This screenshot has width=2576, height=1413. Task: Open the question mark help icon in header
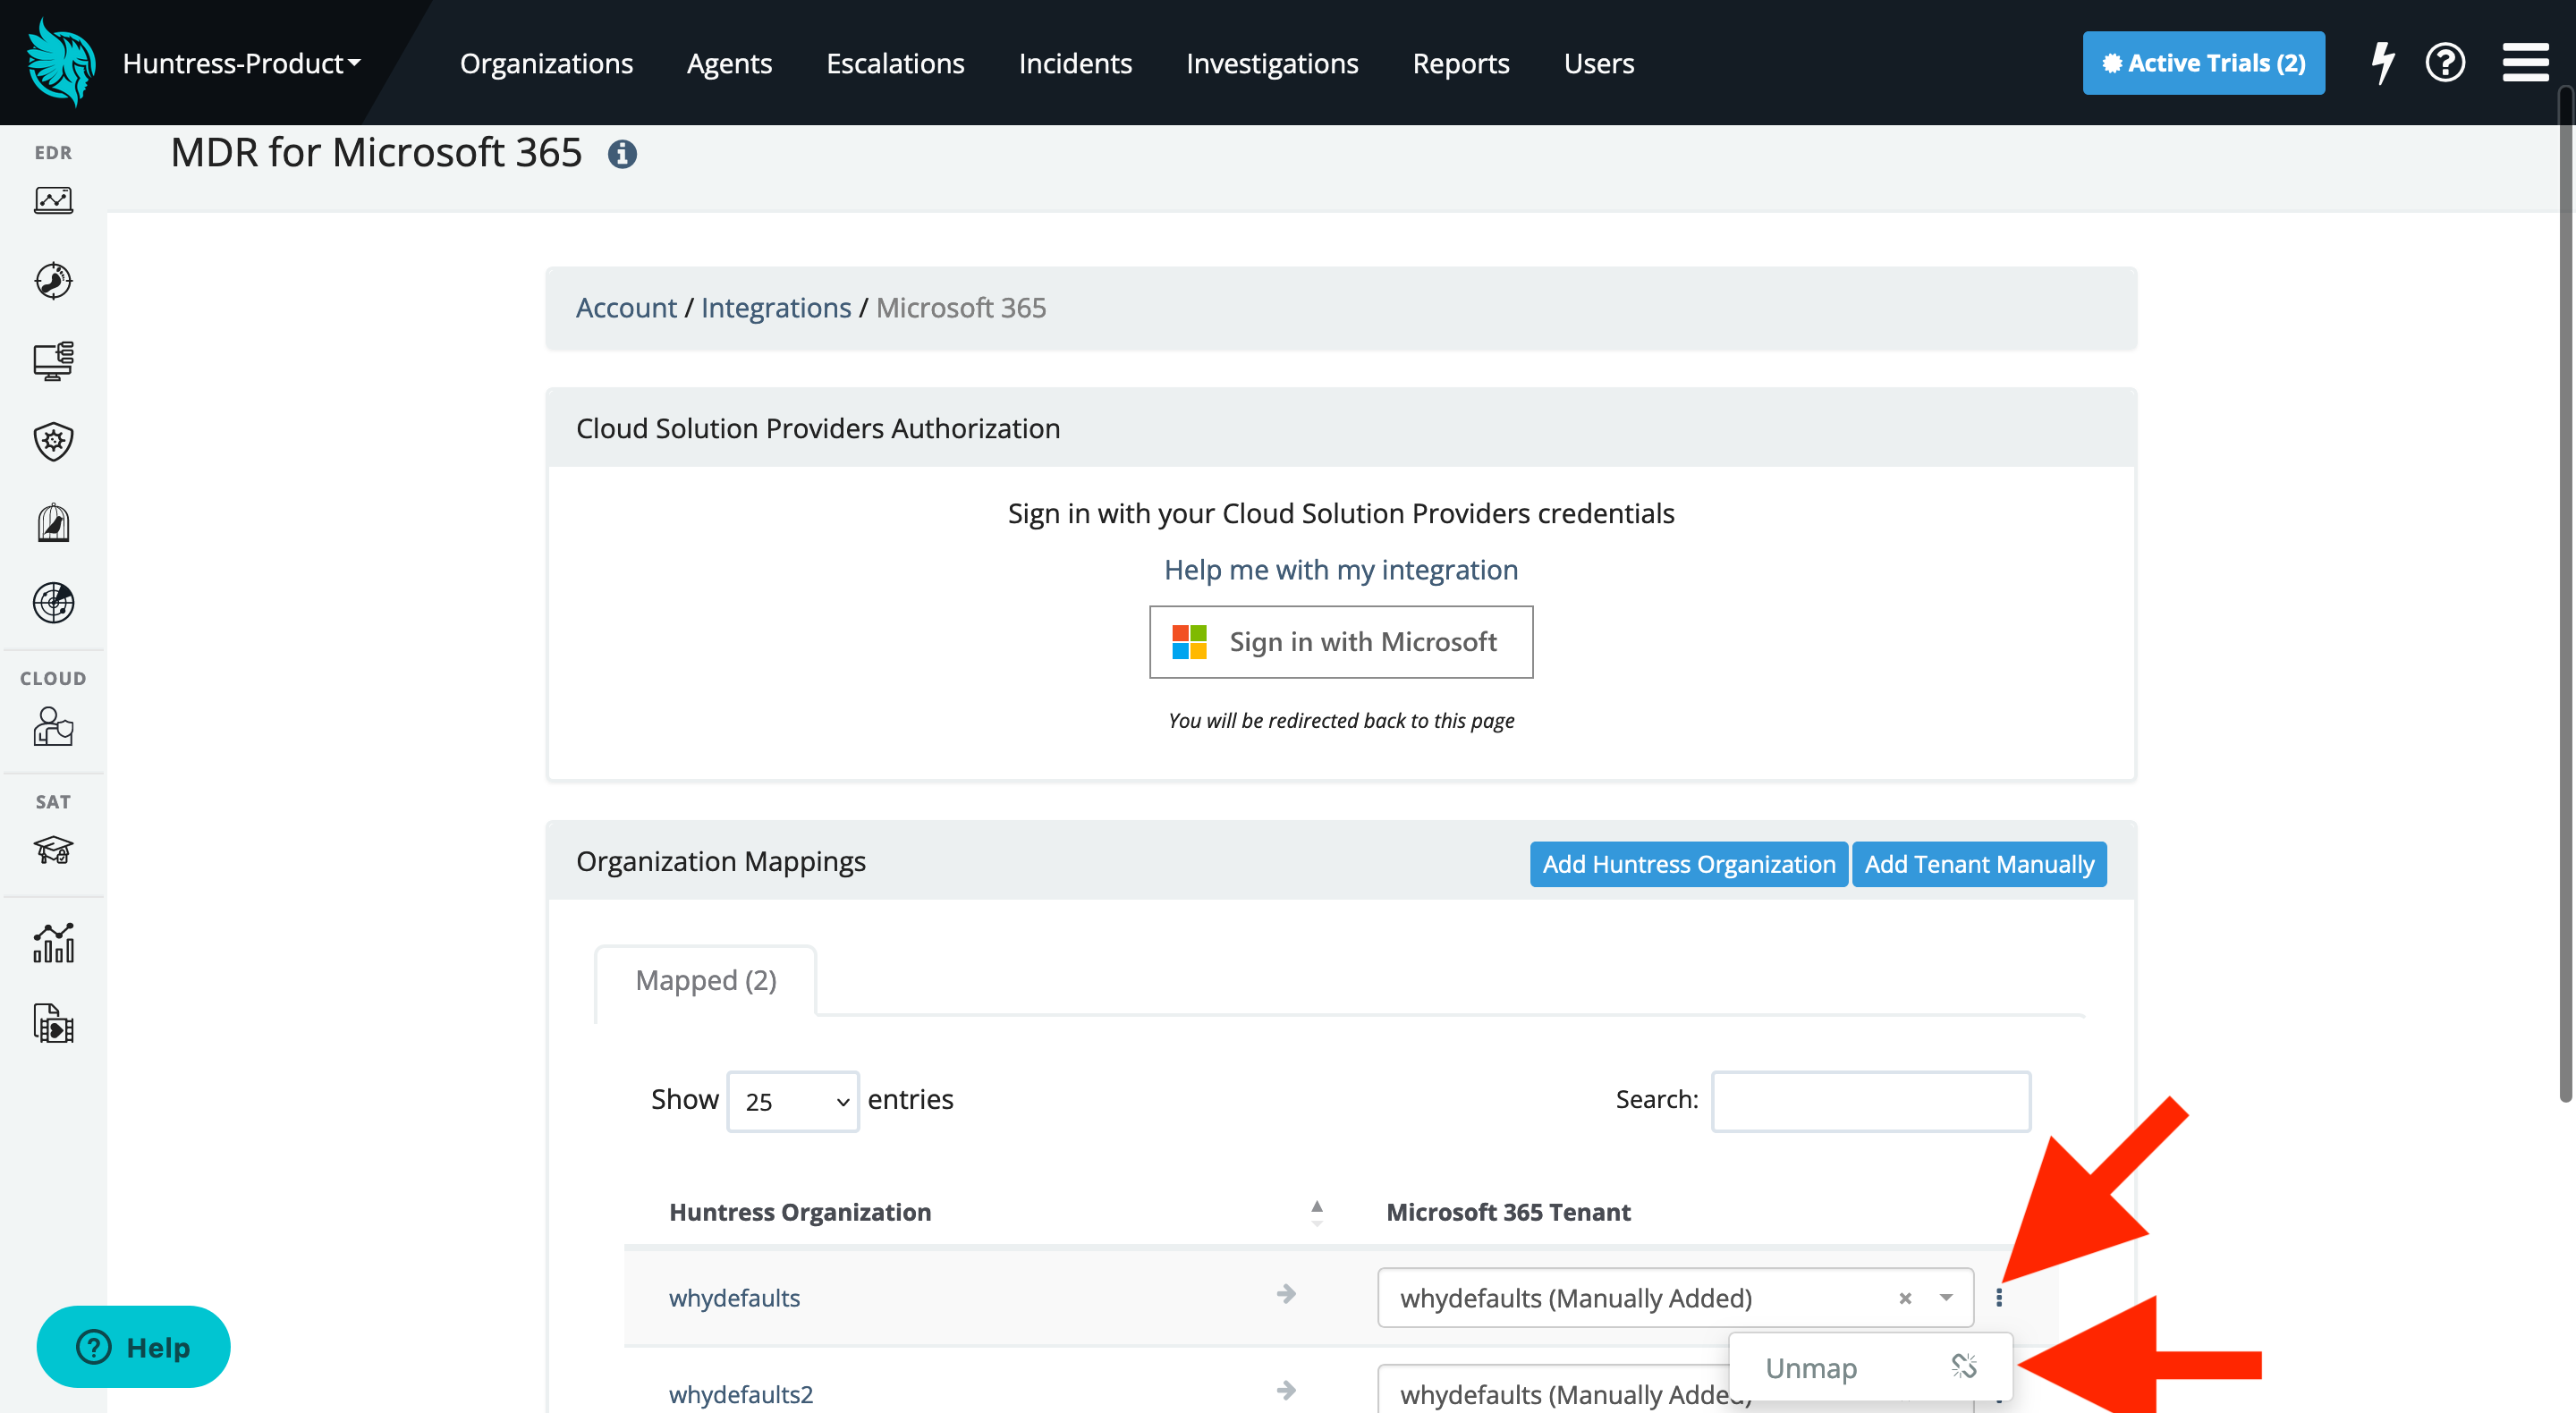2445,63
